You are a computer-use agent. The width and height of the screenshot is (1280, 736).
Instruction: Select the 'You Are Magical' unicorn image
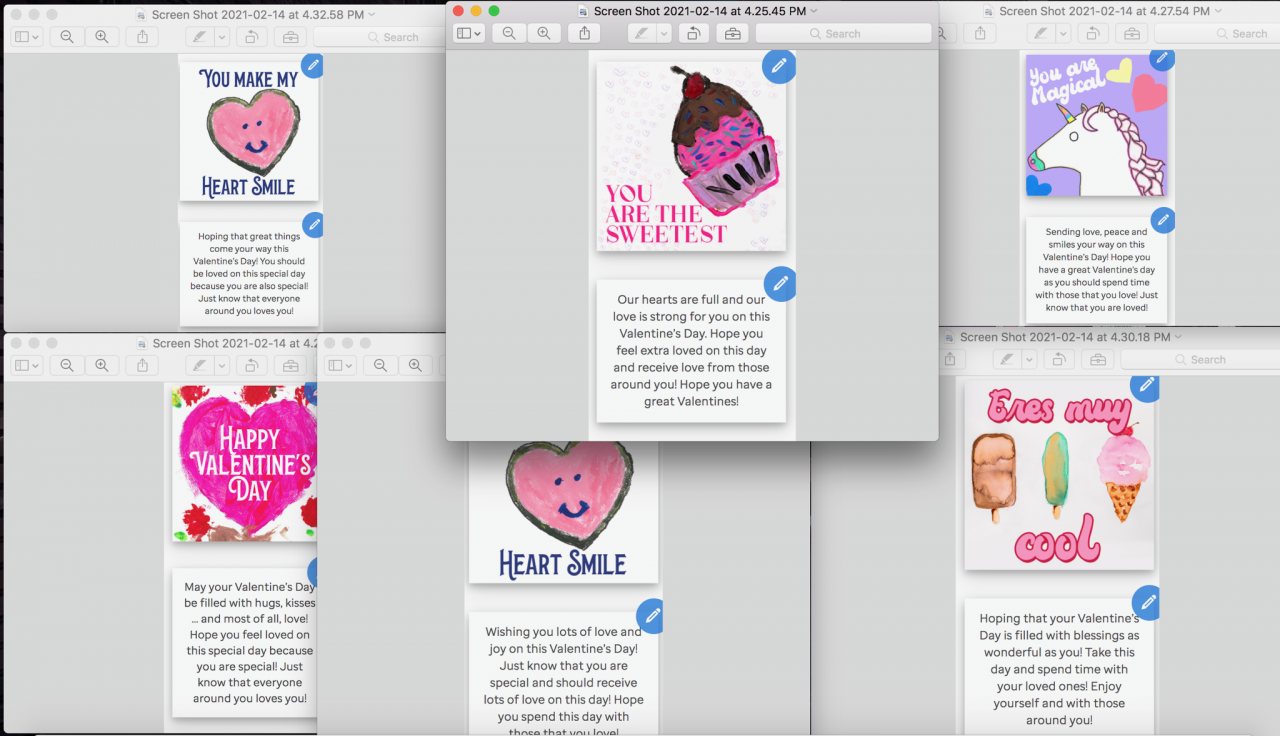[1096, 125]
